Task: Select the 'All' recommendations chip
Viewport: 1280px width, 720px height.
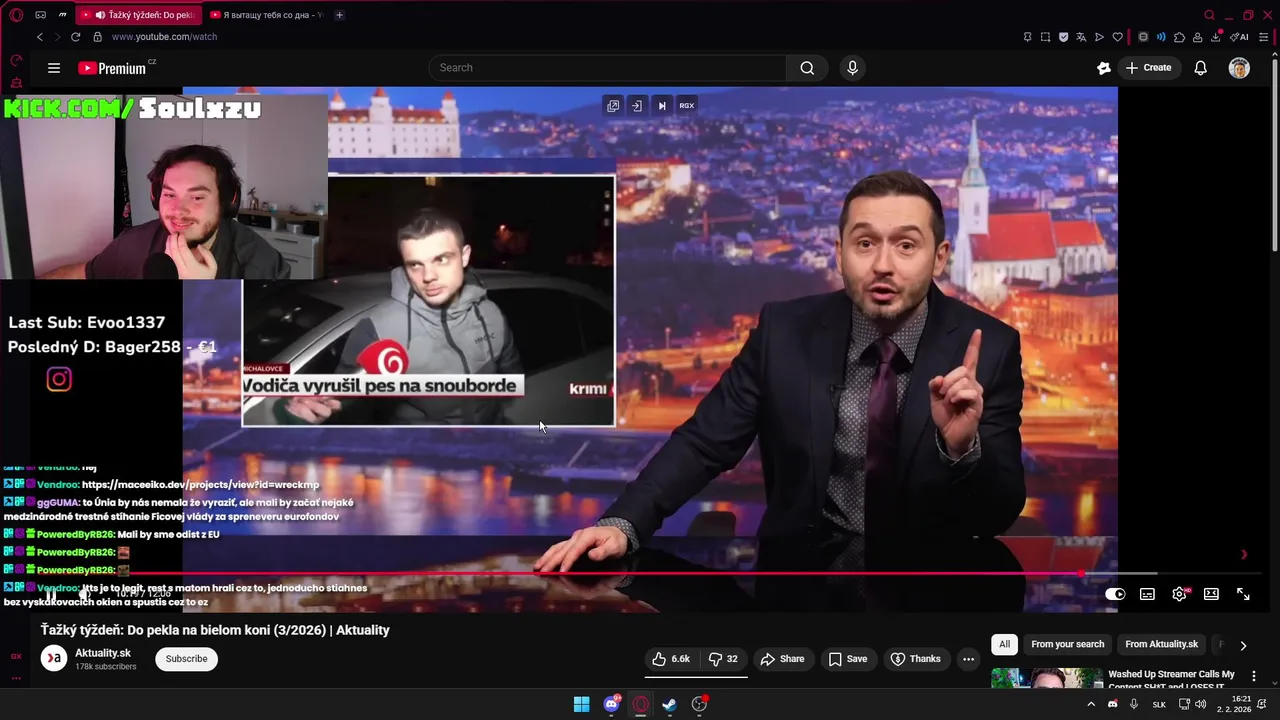Action: tap(1004, 645)
